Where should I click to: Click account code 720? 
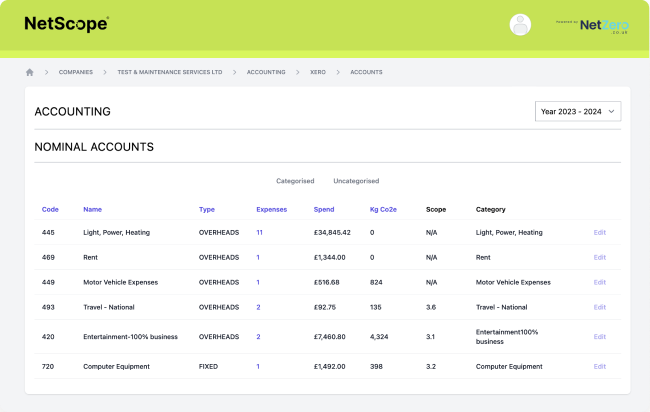[x=48, y=366]
